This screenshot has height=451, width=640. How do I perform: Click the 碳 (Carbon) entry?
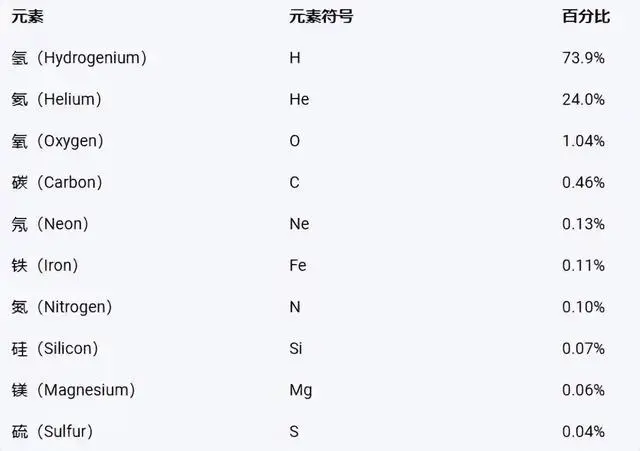[57, 182]
